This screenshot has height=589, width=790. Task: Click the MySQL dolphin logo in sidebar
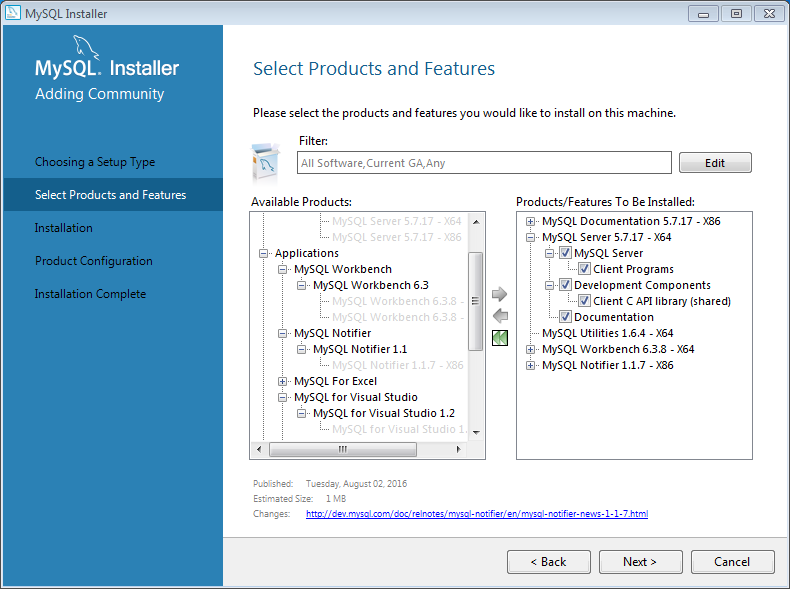click(86, 47)
